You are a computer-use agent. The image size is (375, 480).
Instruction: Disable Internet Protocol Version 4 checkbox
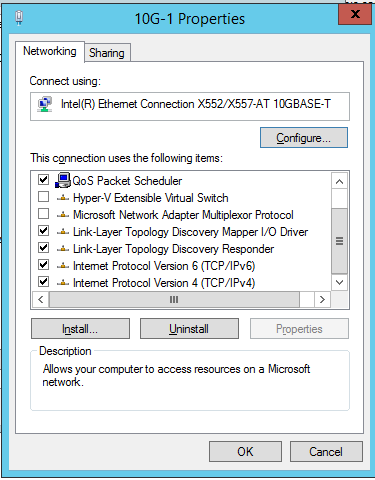coord(43,282)
